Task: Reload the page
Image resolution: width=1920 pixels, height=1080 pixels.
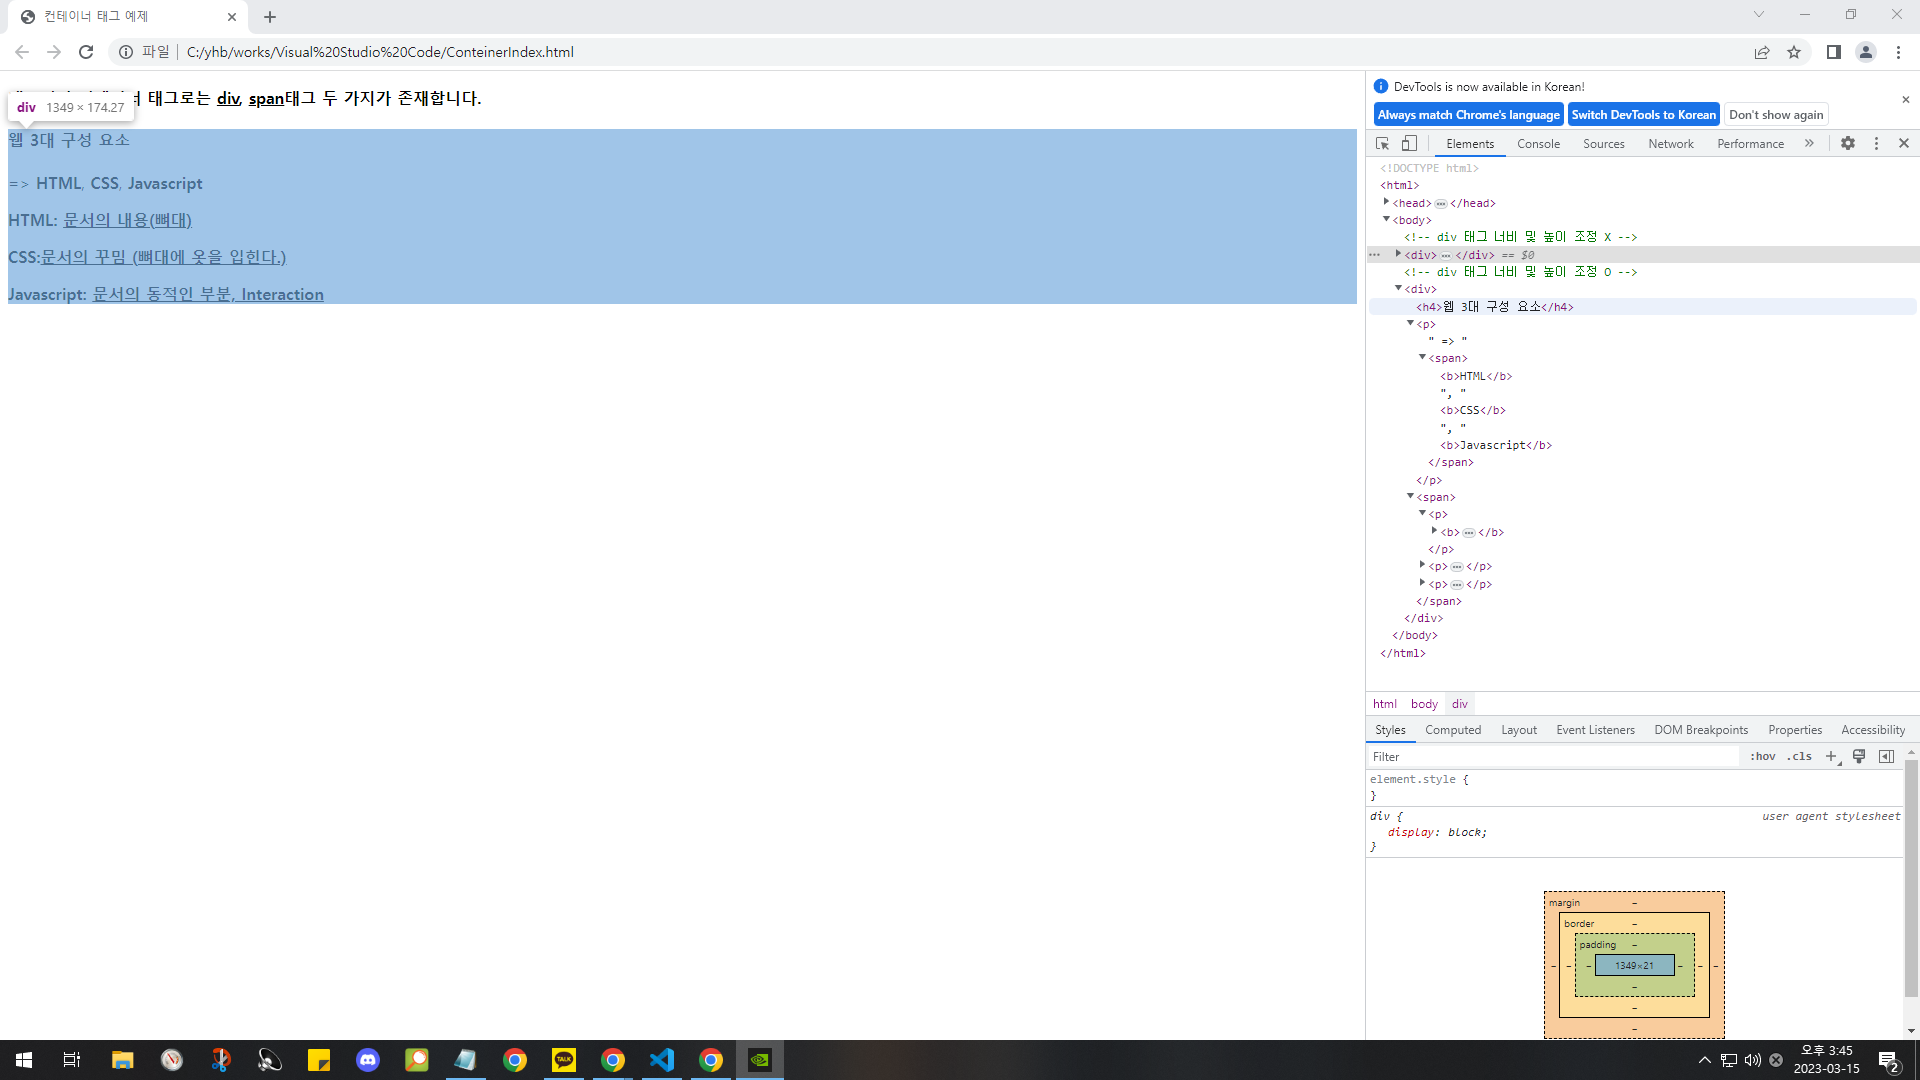Action: coord(86,52)
